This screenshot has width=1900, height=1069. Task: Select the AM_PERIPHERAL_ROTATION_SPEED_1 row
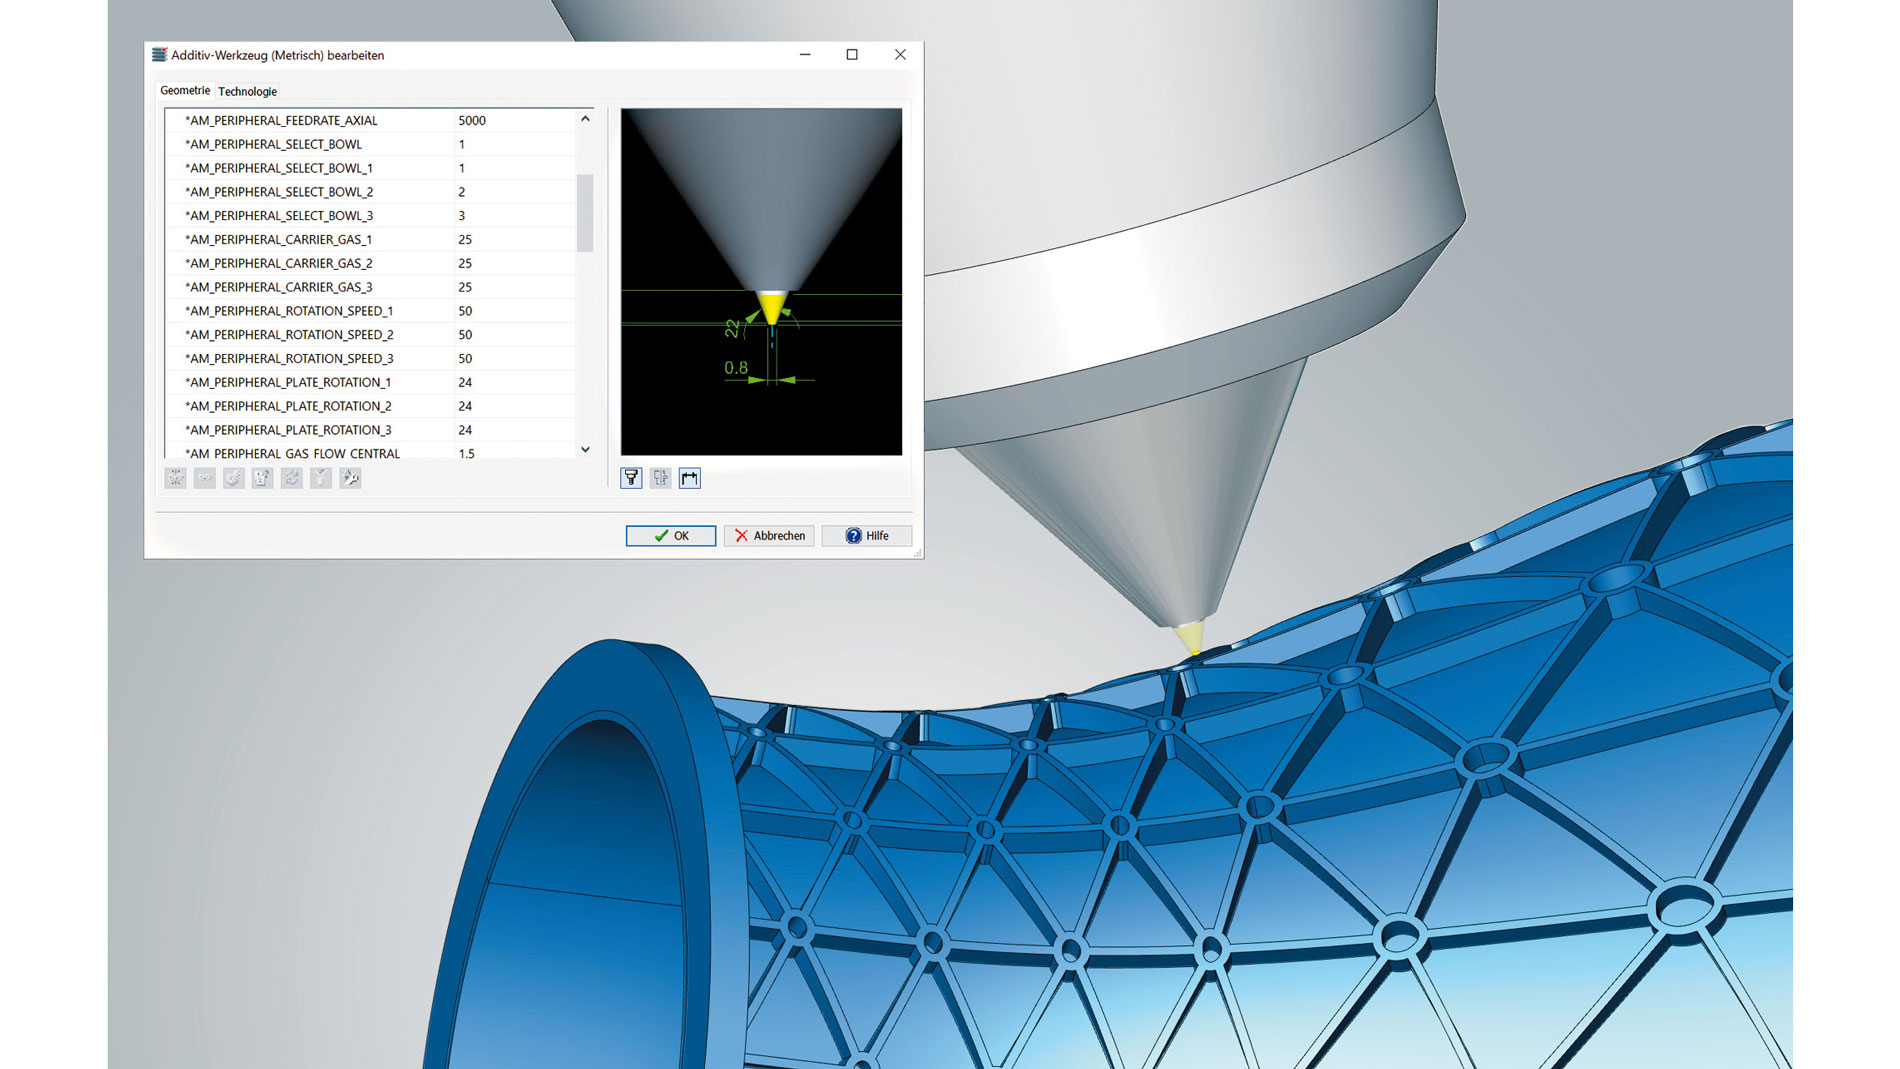pyautogui.click(x=371, y=311)
